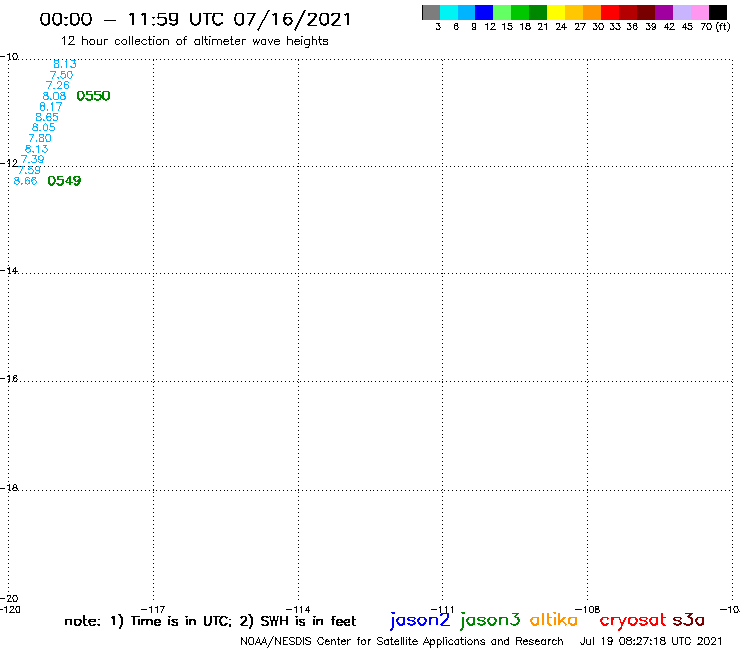Click the gray swatch in the color legend
740x650 pixels.
[x=431, y=12]
